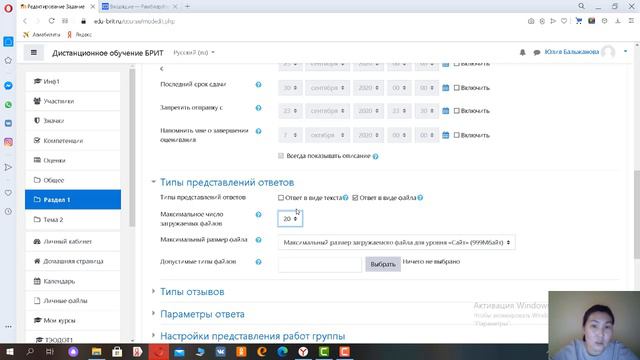Open Instagram sidebar icon
The height and width of the screenshot is (360, 640).
8,142
